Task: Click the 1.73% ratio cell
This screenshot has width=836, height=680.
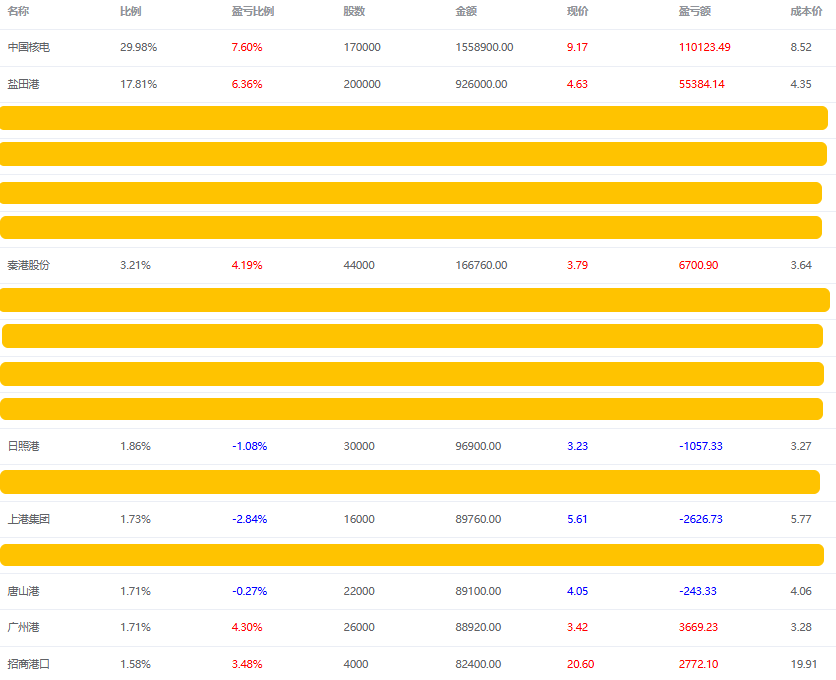Action: coord(135,519)
